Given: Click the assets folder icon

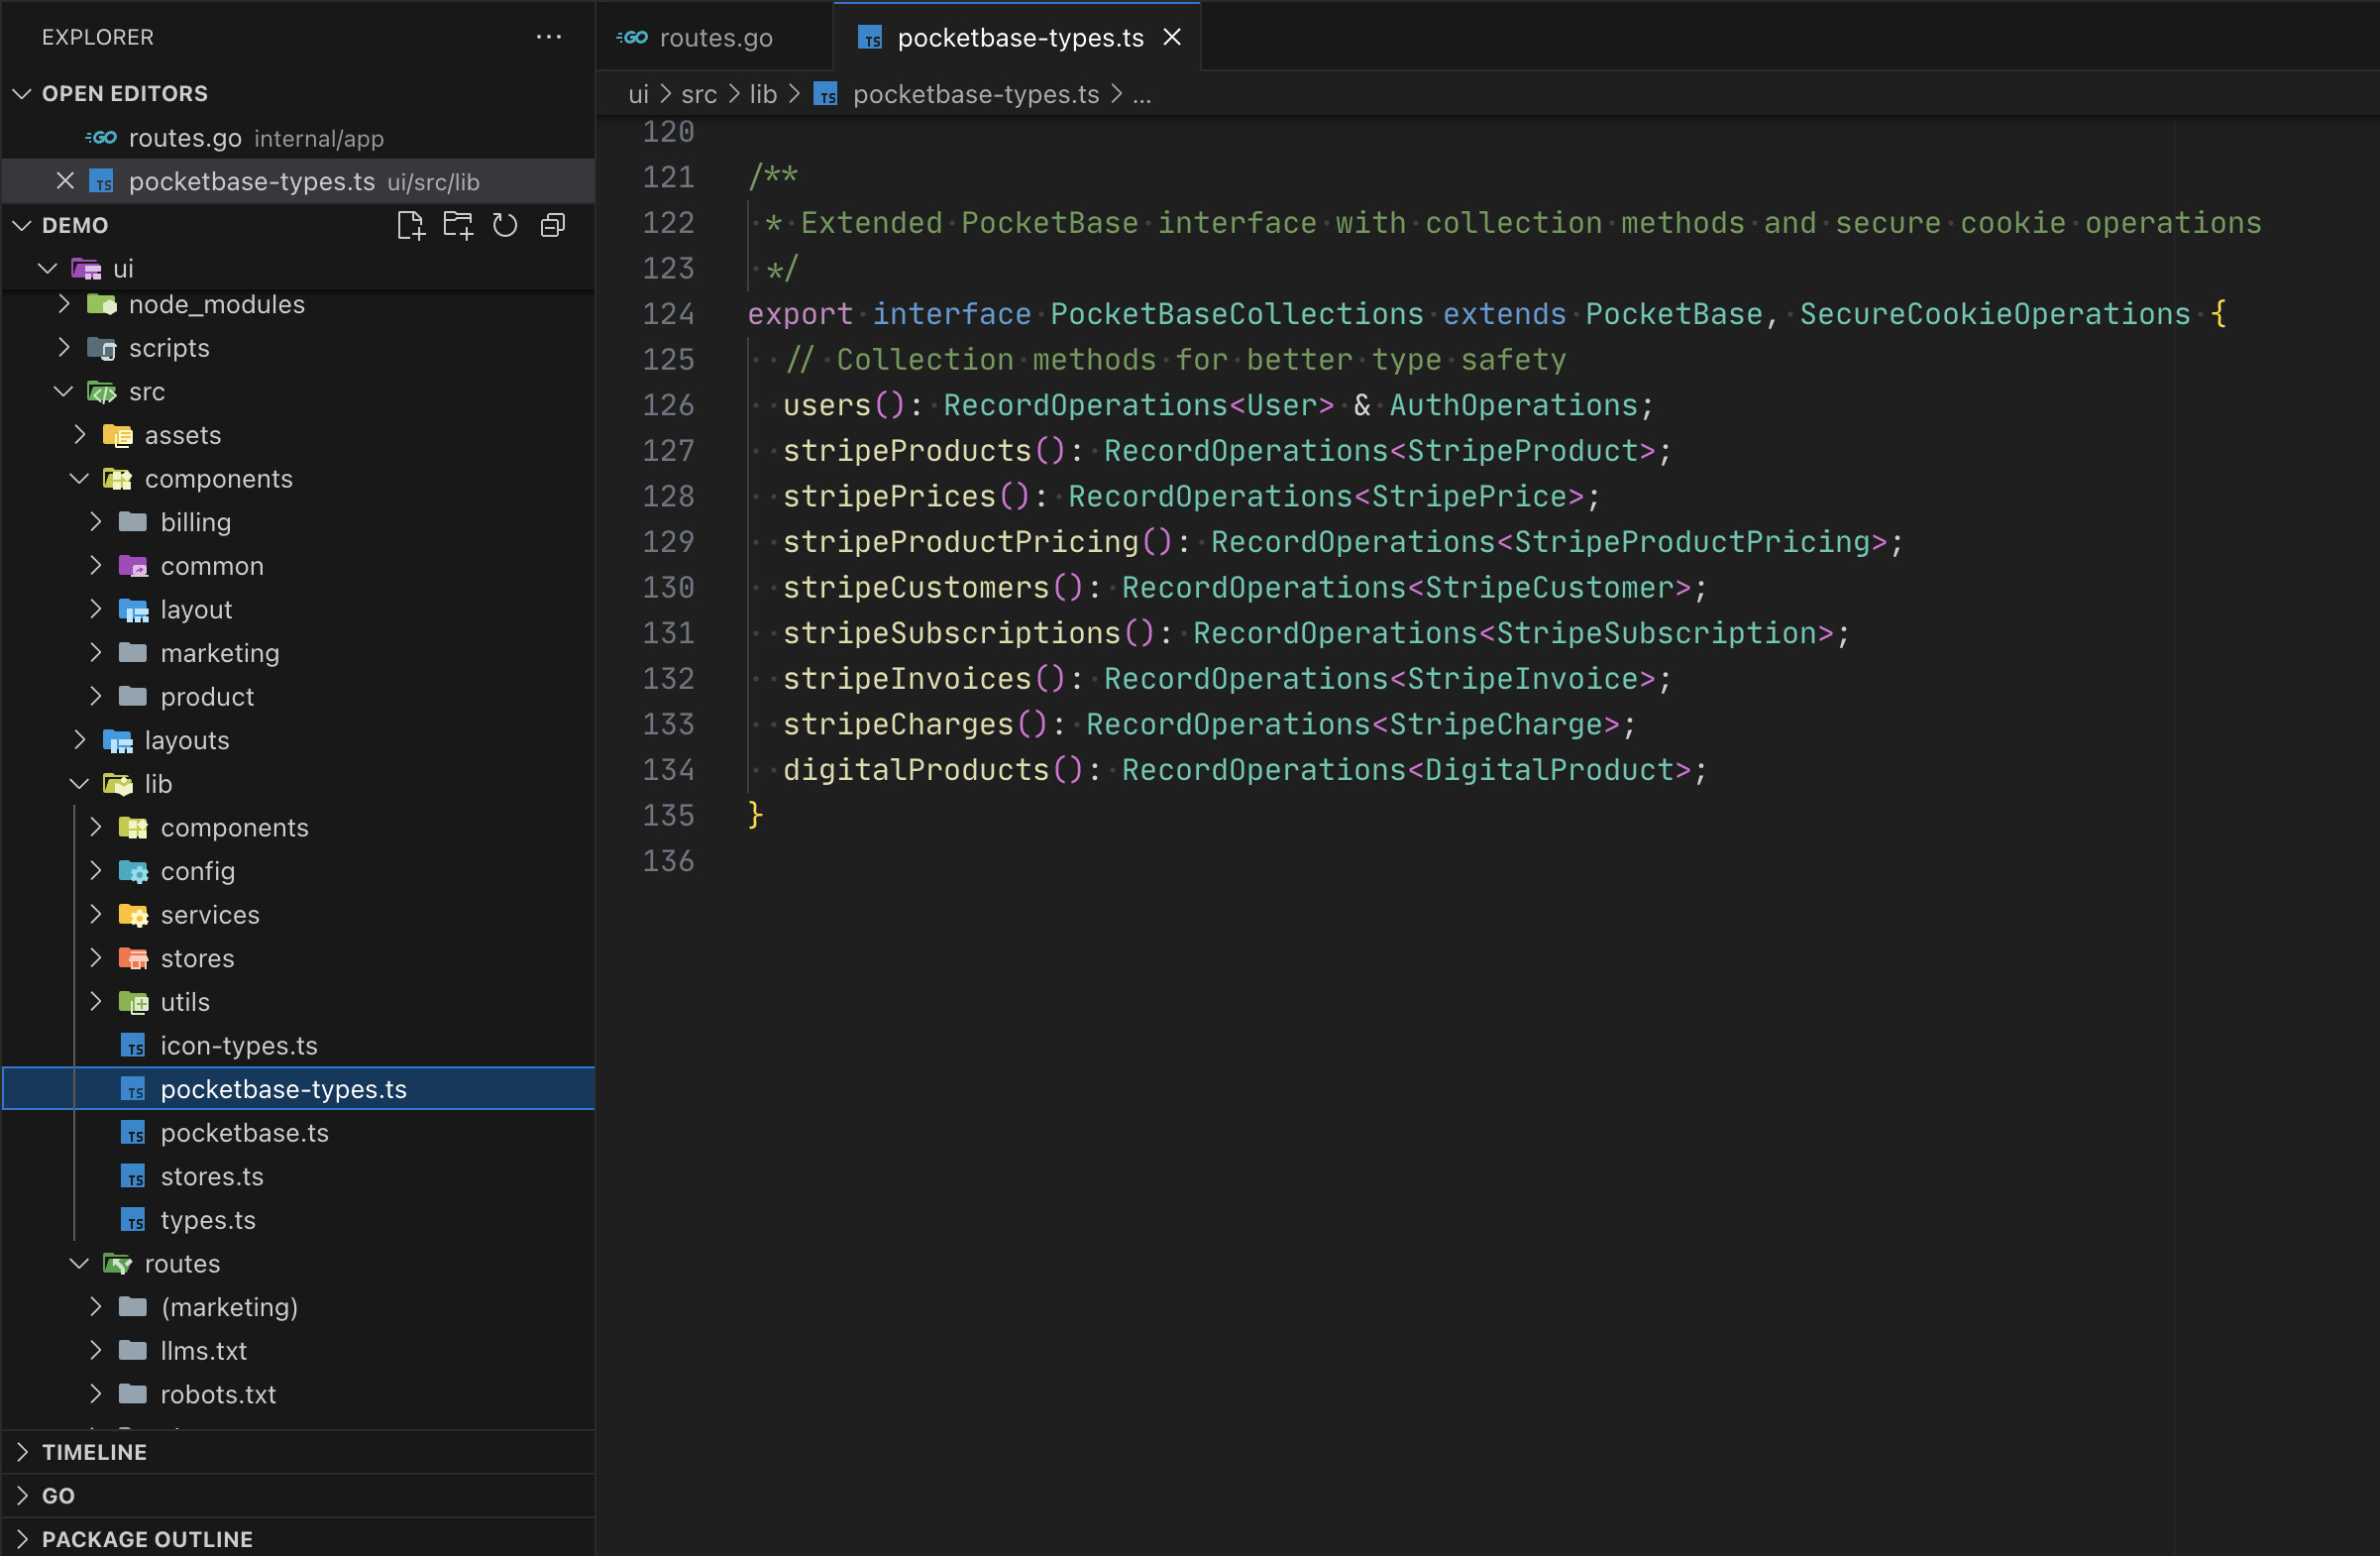Looking at the screenshot, I should (x=118, y=435).
